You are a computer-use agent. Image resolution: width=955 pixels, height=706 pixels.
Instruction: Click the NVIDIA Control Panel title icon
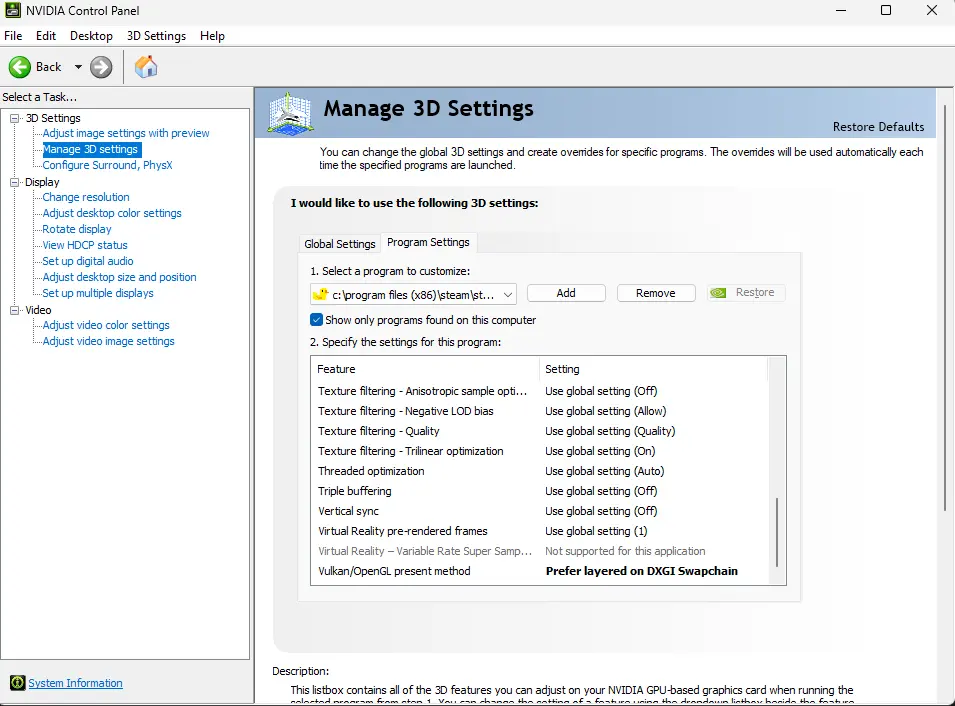(x=12, y=10)
